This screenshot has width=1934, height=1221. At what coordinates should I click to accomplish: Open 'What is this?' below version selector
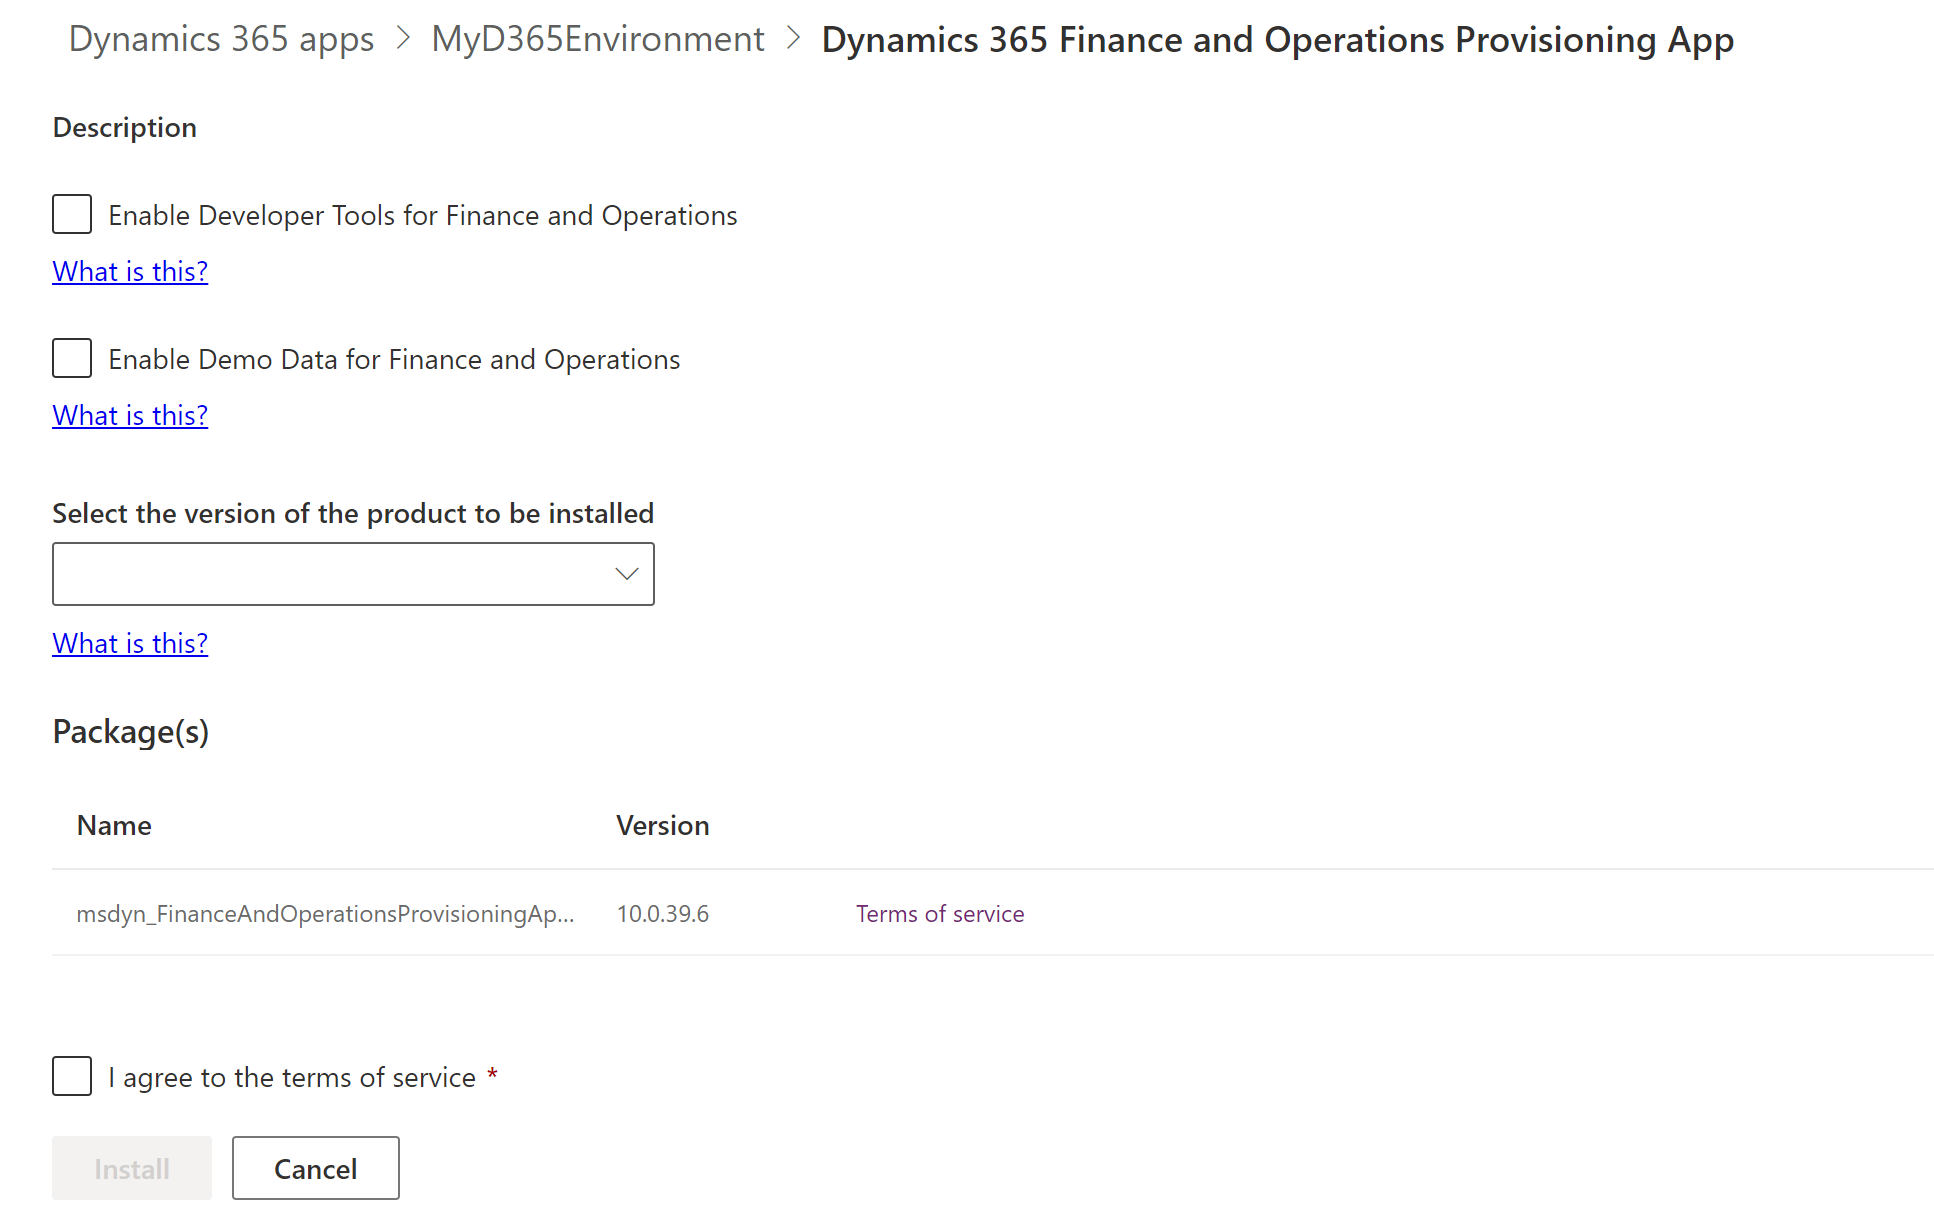pos(129,643)
